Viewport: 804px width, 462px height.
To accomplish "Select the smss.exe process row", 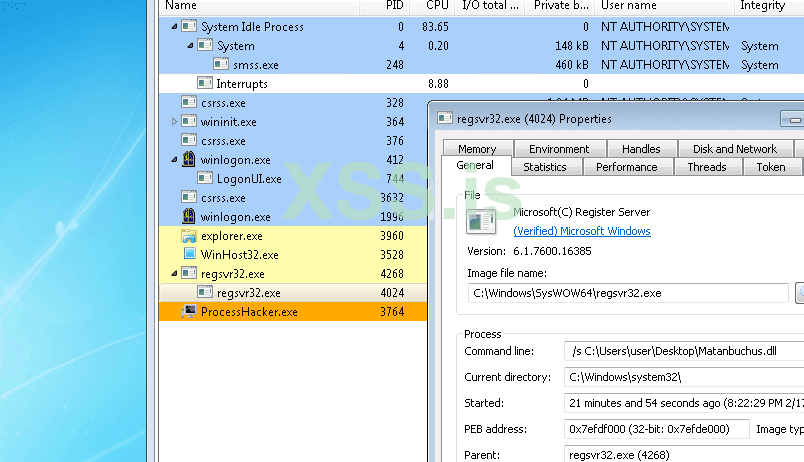I will 481,65.
